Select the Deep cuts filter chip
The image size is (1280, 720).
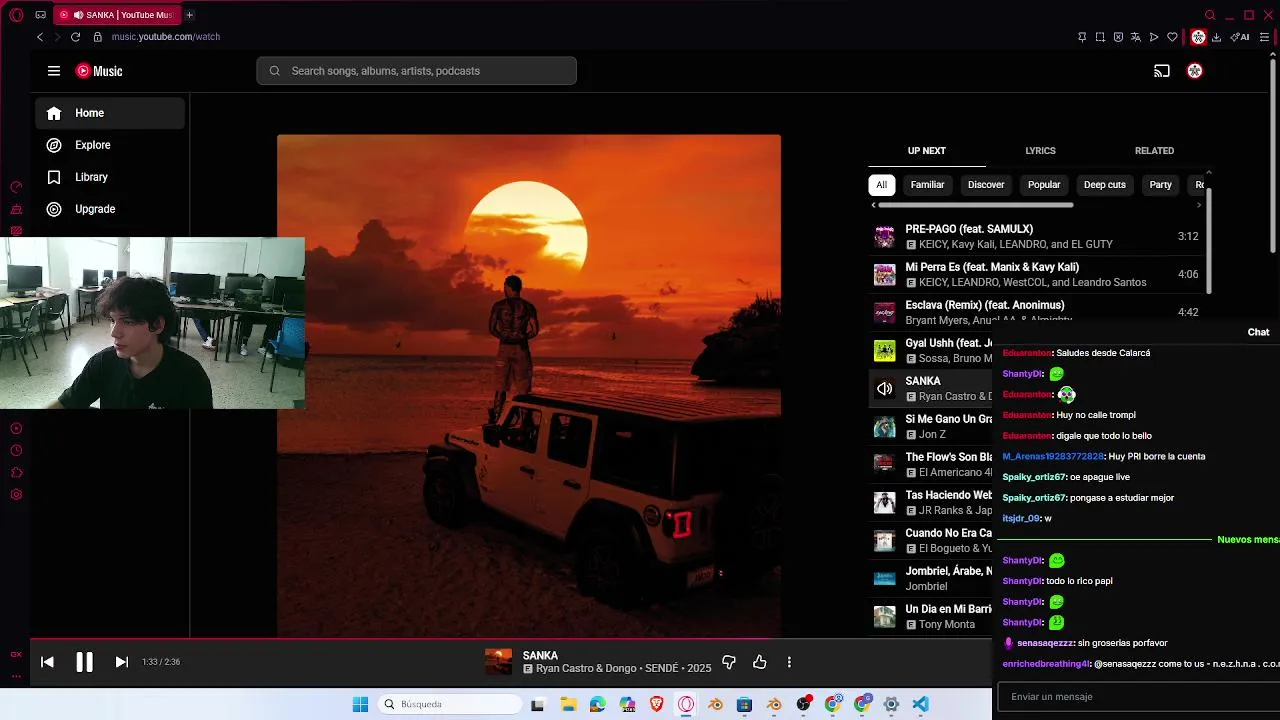point(1105,185)
